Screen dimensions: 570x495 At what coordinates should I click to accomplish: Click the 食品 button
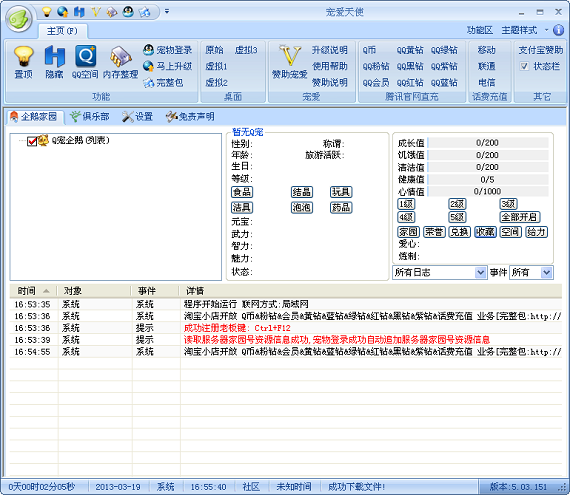coord(242,192)
